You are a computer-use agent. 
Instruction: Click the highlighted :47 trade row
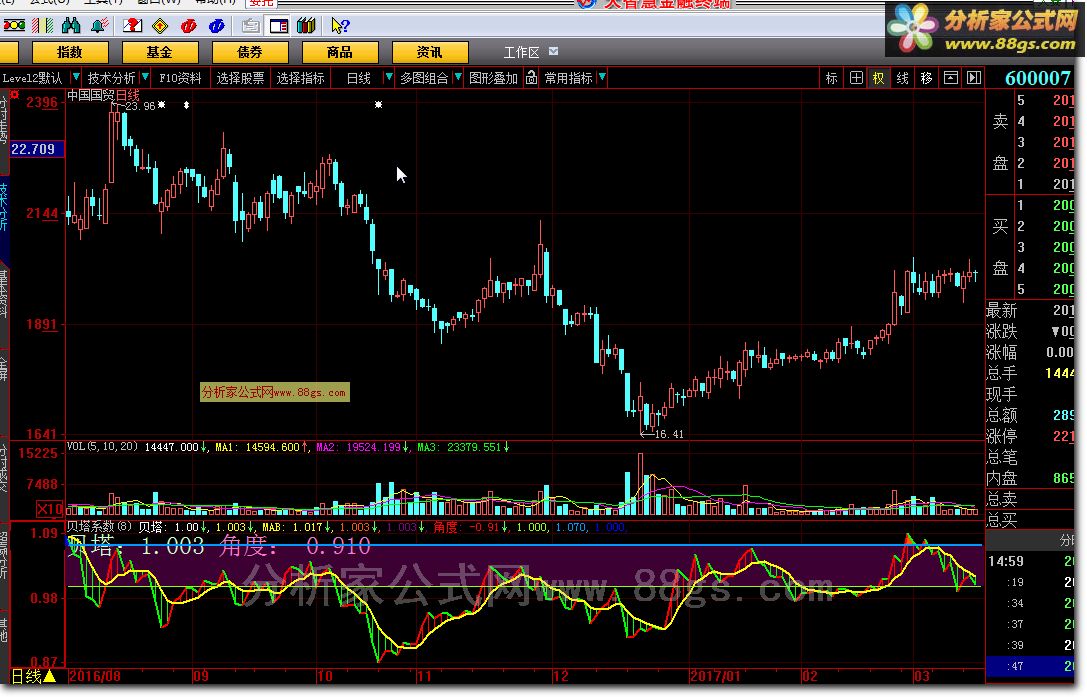tap(1030, 666)
